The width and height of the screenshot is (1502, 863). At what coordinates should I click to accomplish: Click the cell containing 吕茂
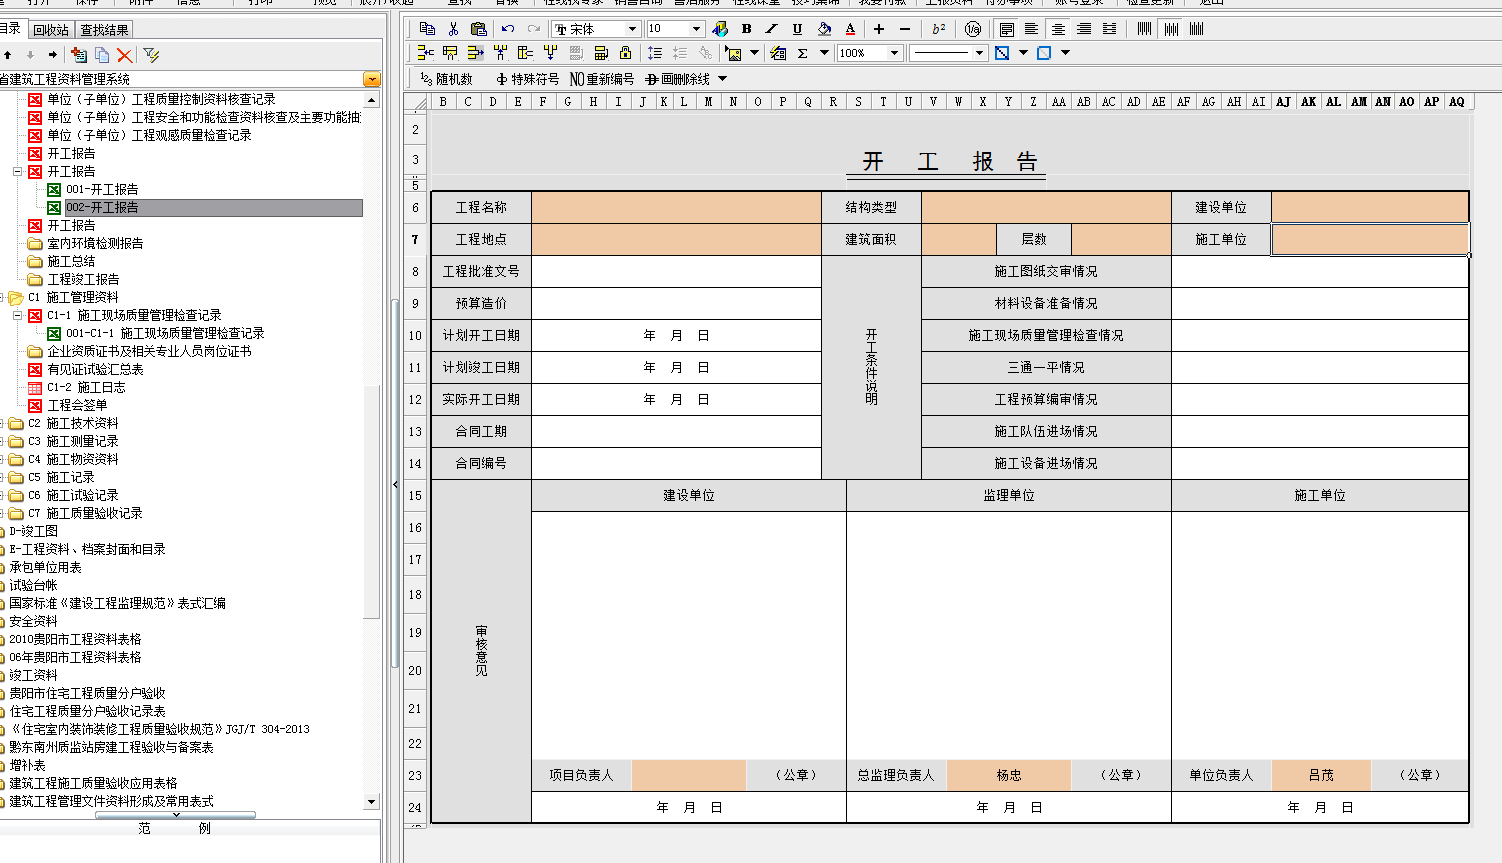tap(1321, 775)
